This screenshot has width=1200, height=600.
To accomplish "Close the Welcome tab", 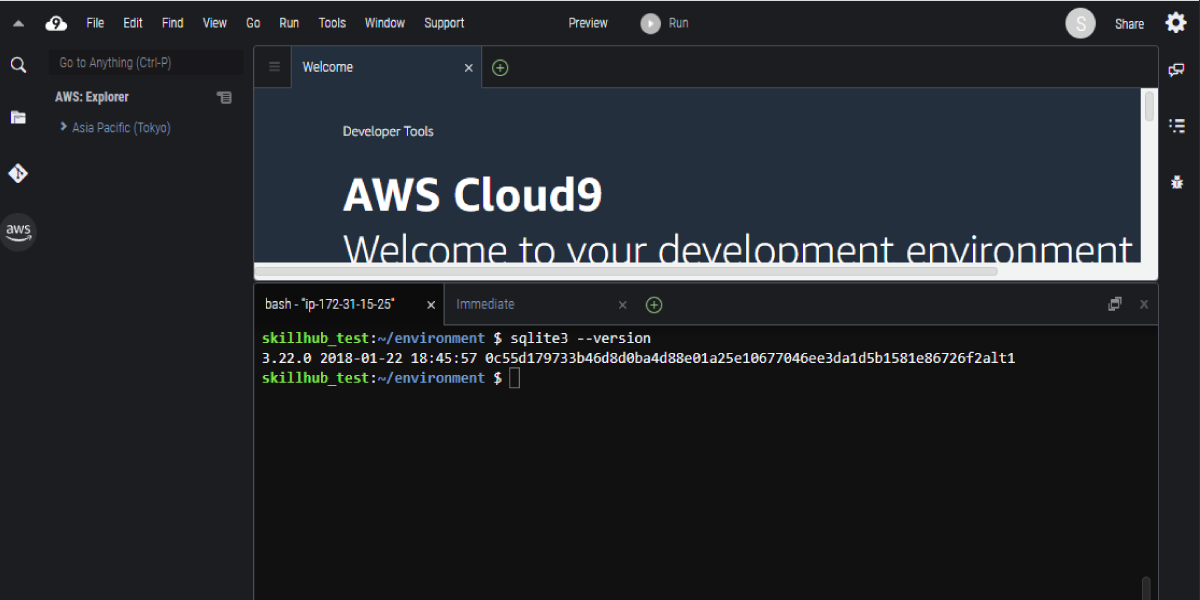I will (468, 68).
